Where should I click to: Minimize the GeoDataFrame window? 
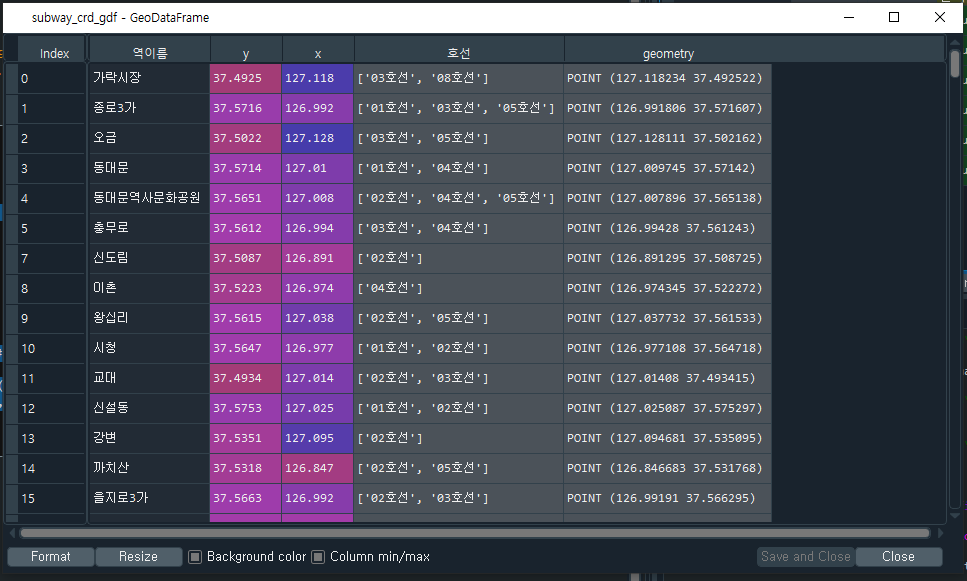pos(849,17)
